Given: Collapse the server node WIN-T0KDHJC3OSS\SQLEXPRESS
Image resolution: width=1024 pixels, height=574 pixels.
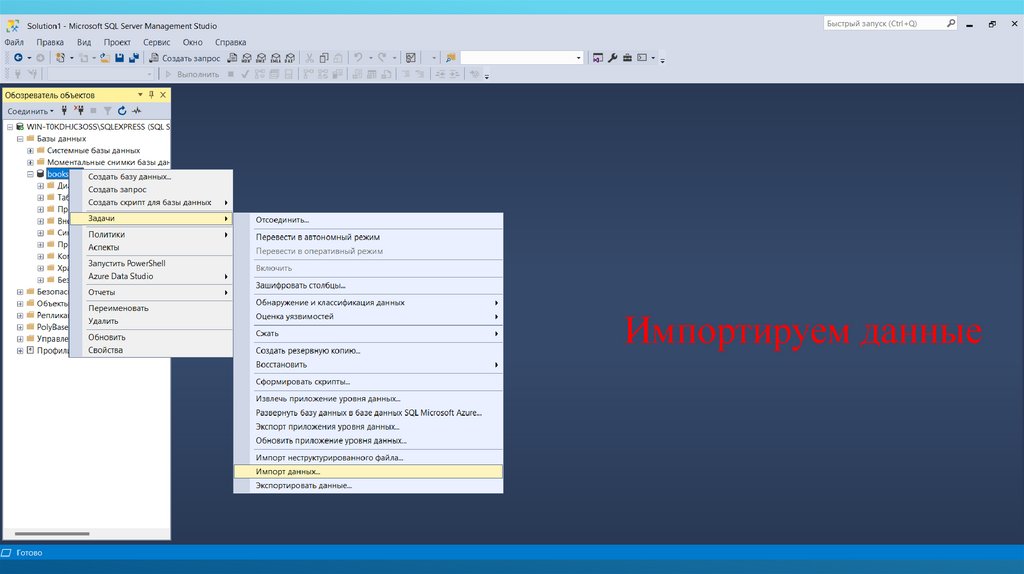Looking at the screenshot, I should pyautogui.click(x=10, y=127).
